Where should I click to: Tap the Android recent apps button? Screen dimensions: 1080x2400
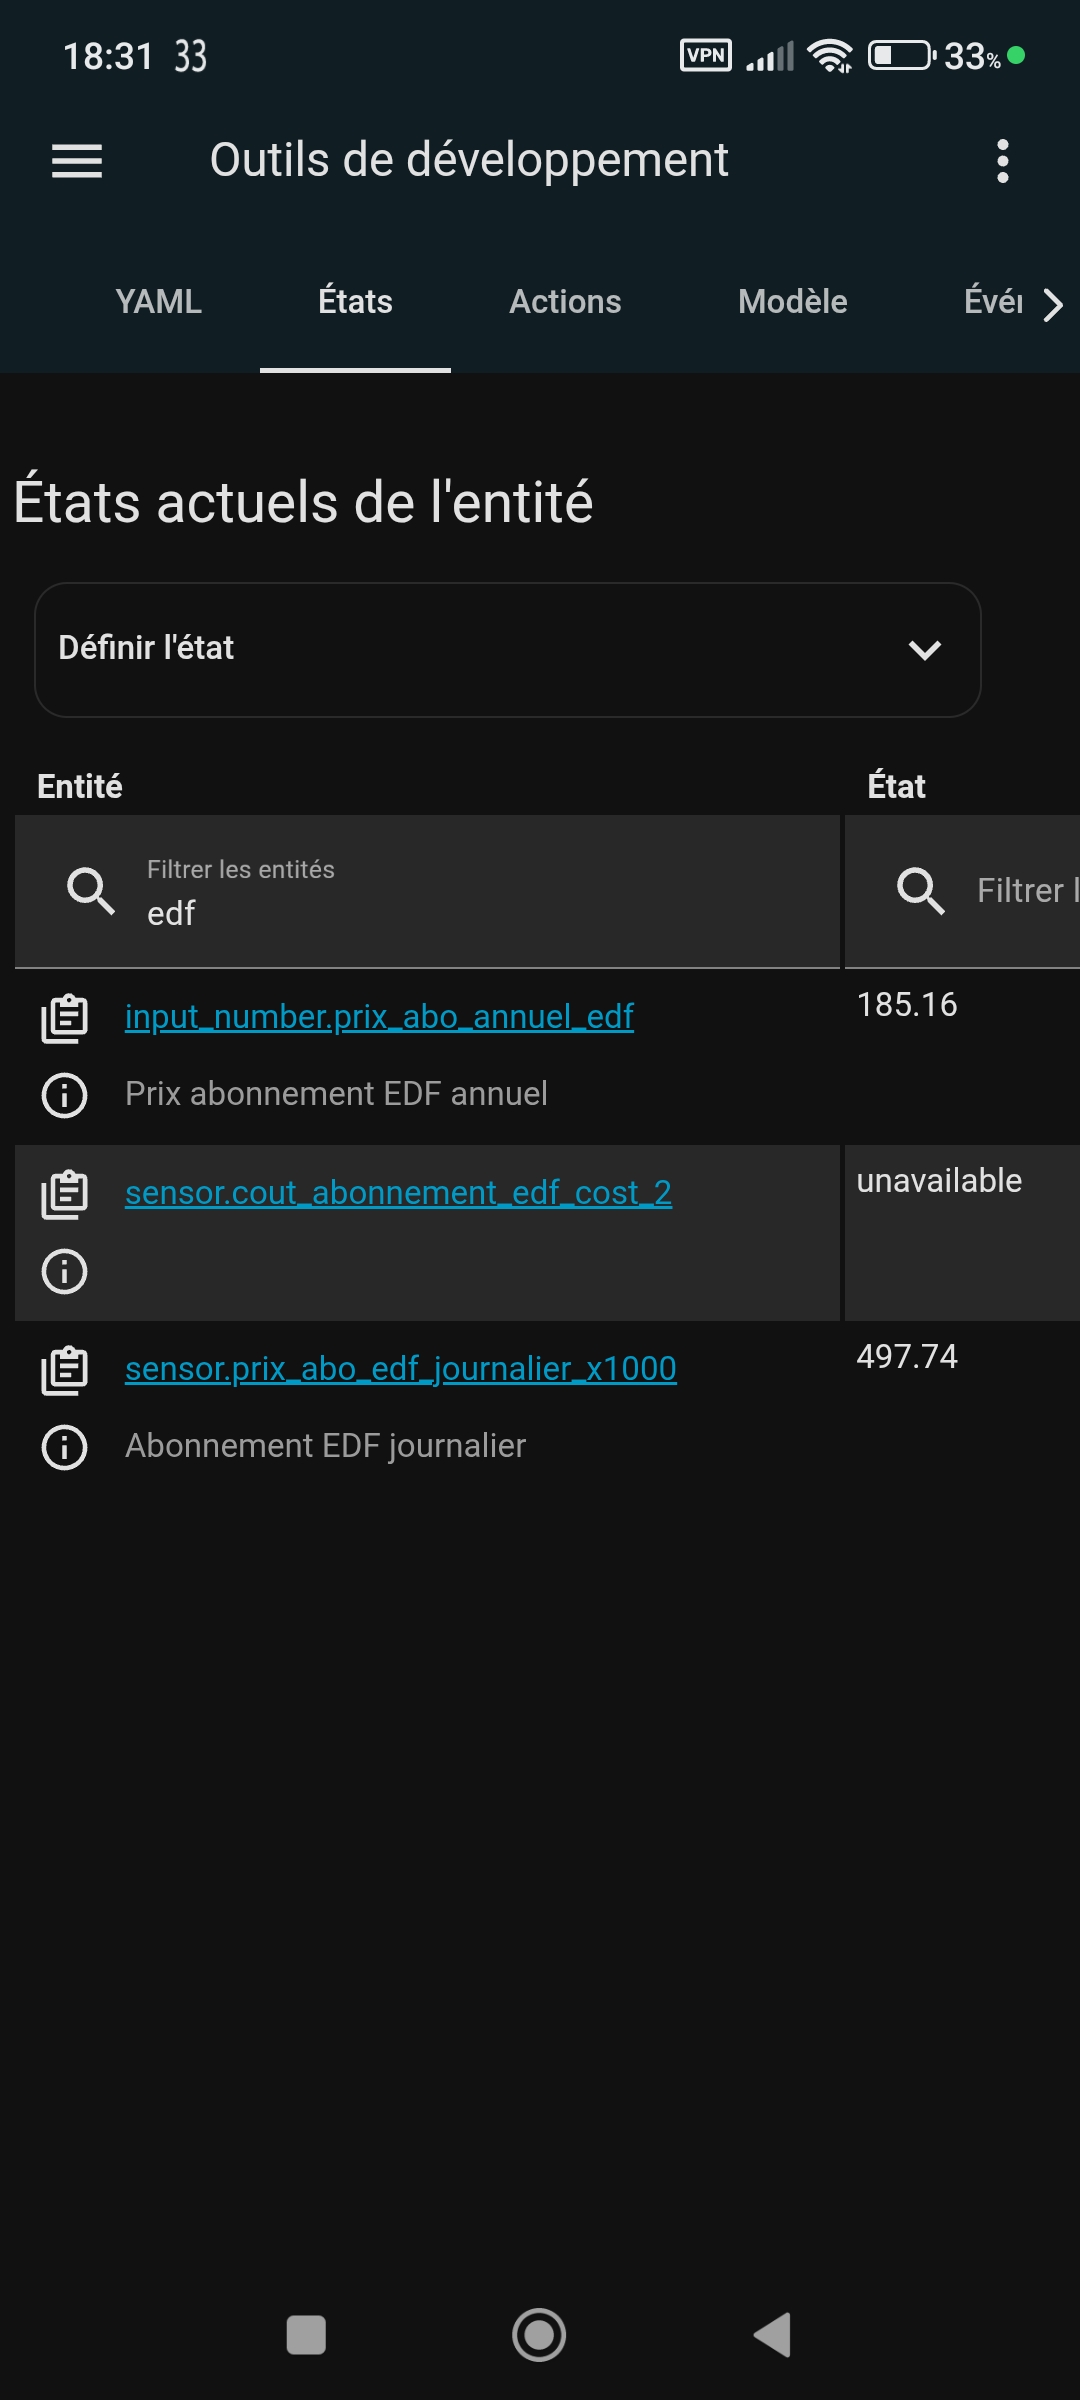point(306,2335)
